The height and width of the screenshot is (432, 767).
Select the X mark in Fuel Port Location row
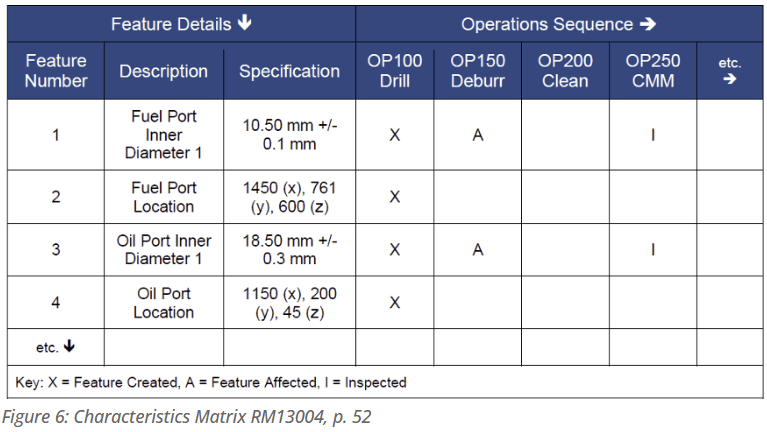pyautogui.click(x=395, y=197)
